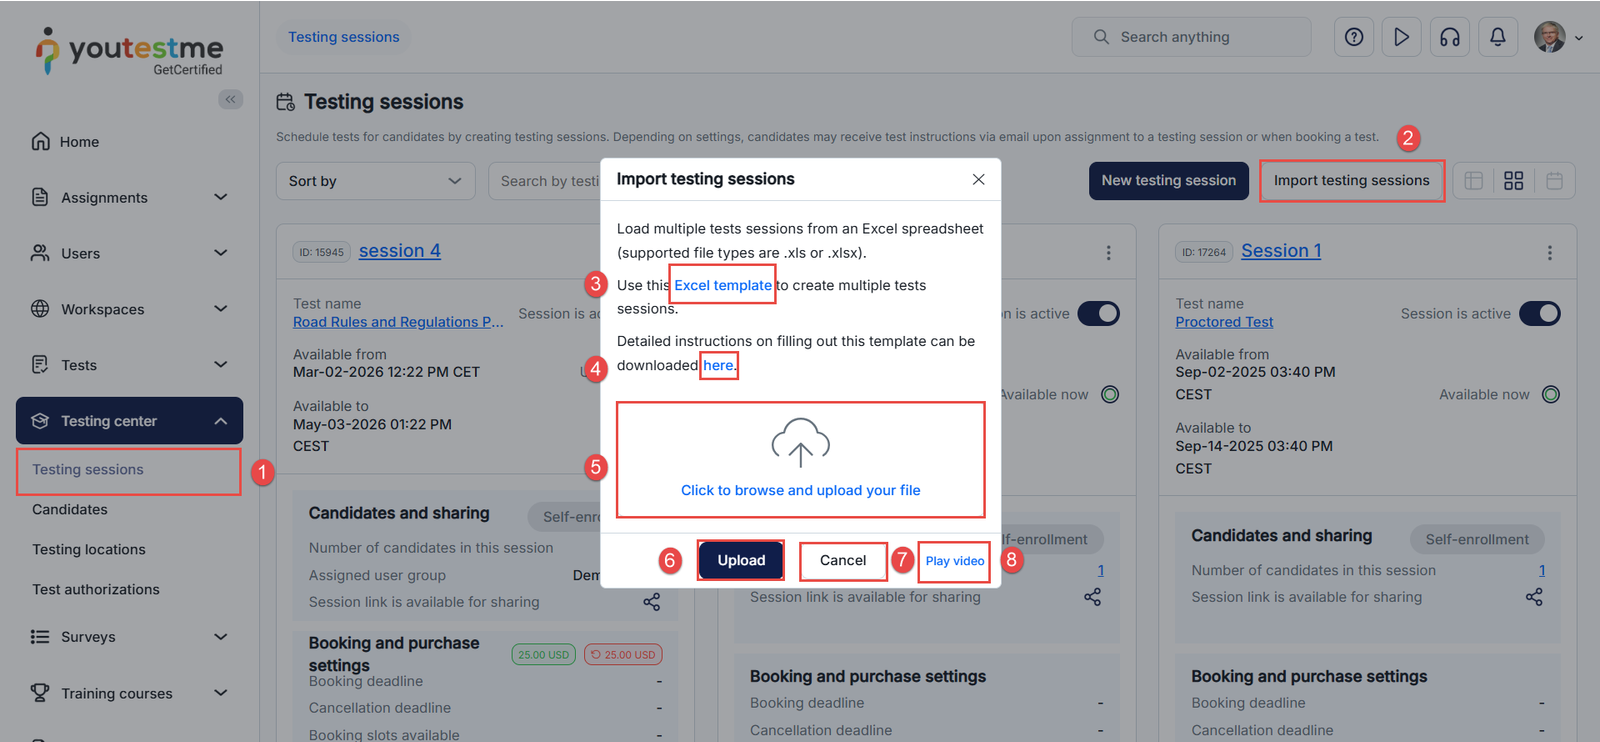This screenshot has height=742, width=1600.
Task: Open Candidates in the sidebar
Action: (70, 510)
